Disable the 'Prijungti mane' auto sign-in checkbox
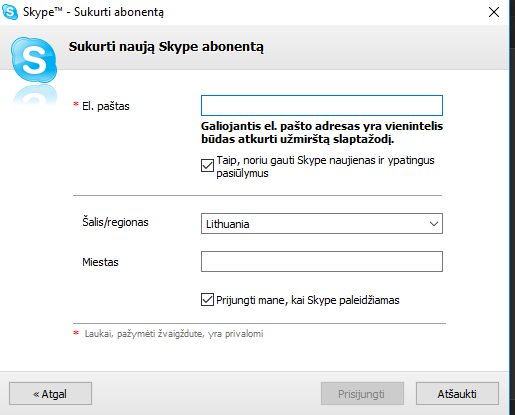515x415 pixels. tap(207, 299)
